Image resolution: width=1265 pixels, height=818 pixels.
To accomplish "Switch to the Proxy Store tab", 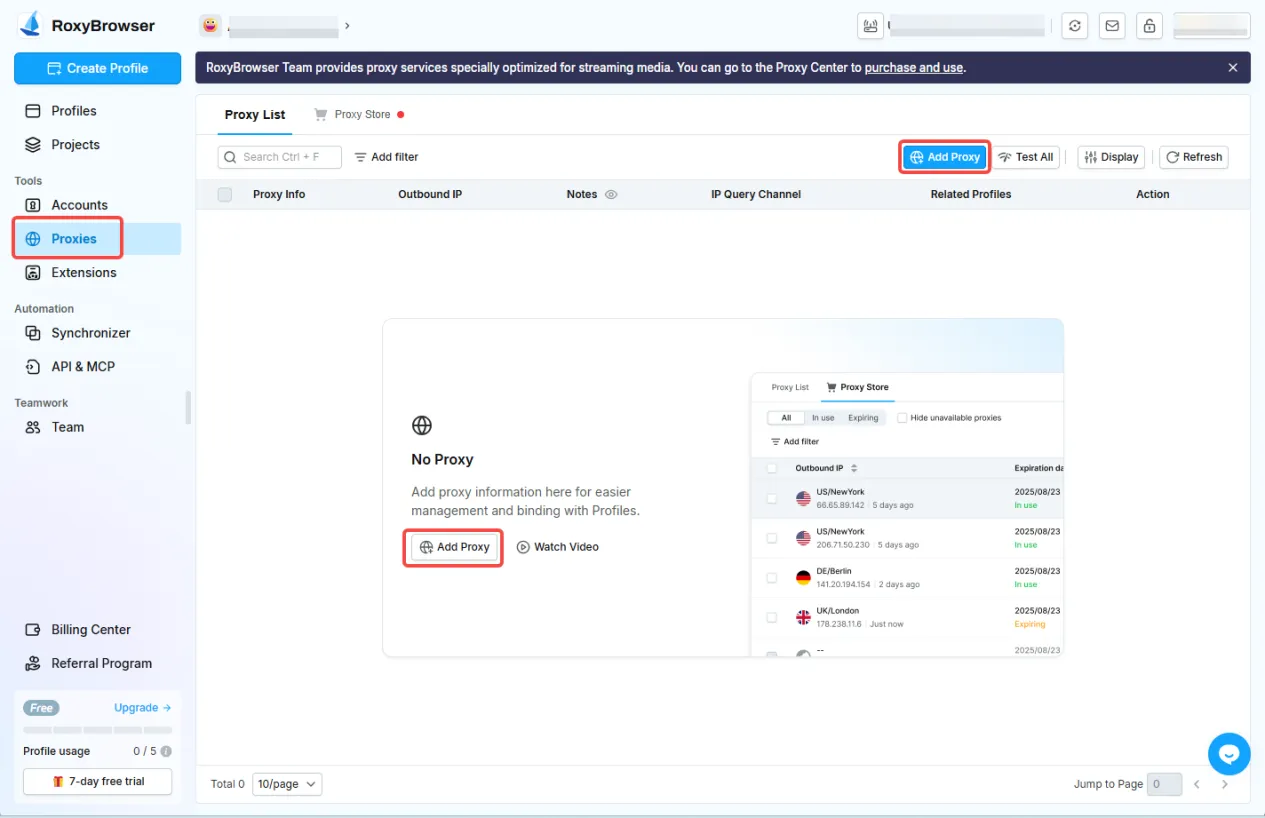I will coord(360,114).
